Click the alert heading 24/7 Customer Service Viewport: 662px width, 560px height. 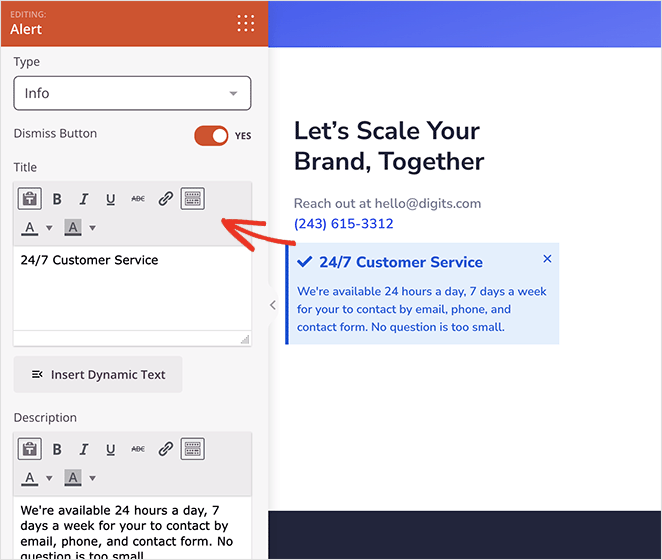pos(401,262)
